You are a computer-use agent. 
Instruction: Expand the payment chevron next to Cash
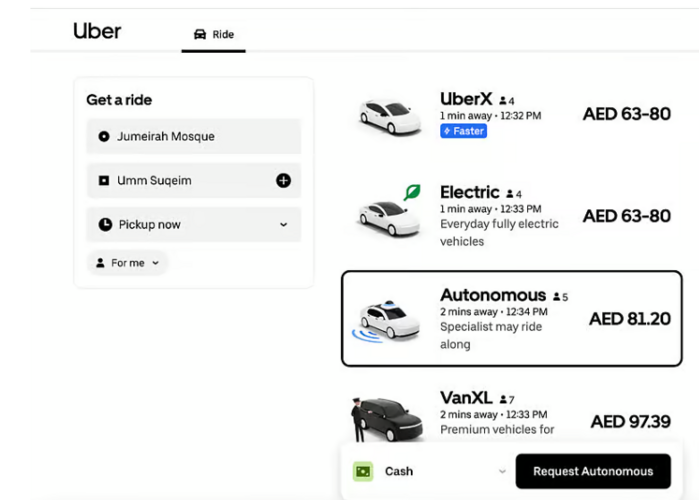click(502, 471)
